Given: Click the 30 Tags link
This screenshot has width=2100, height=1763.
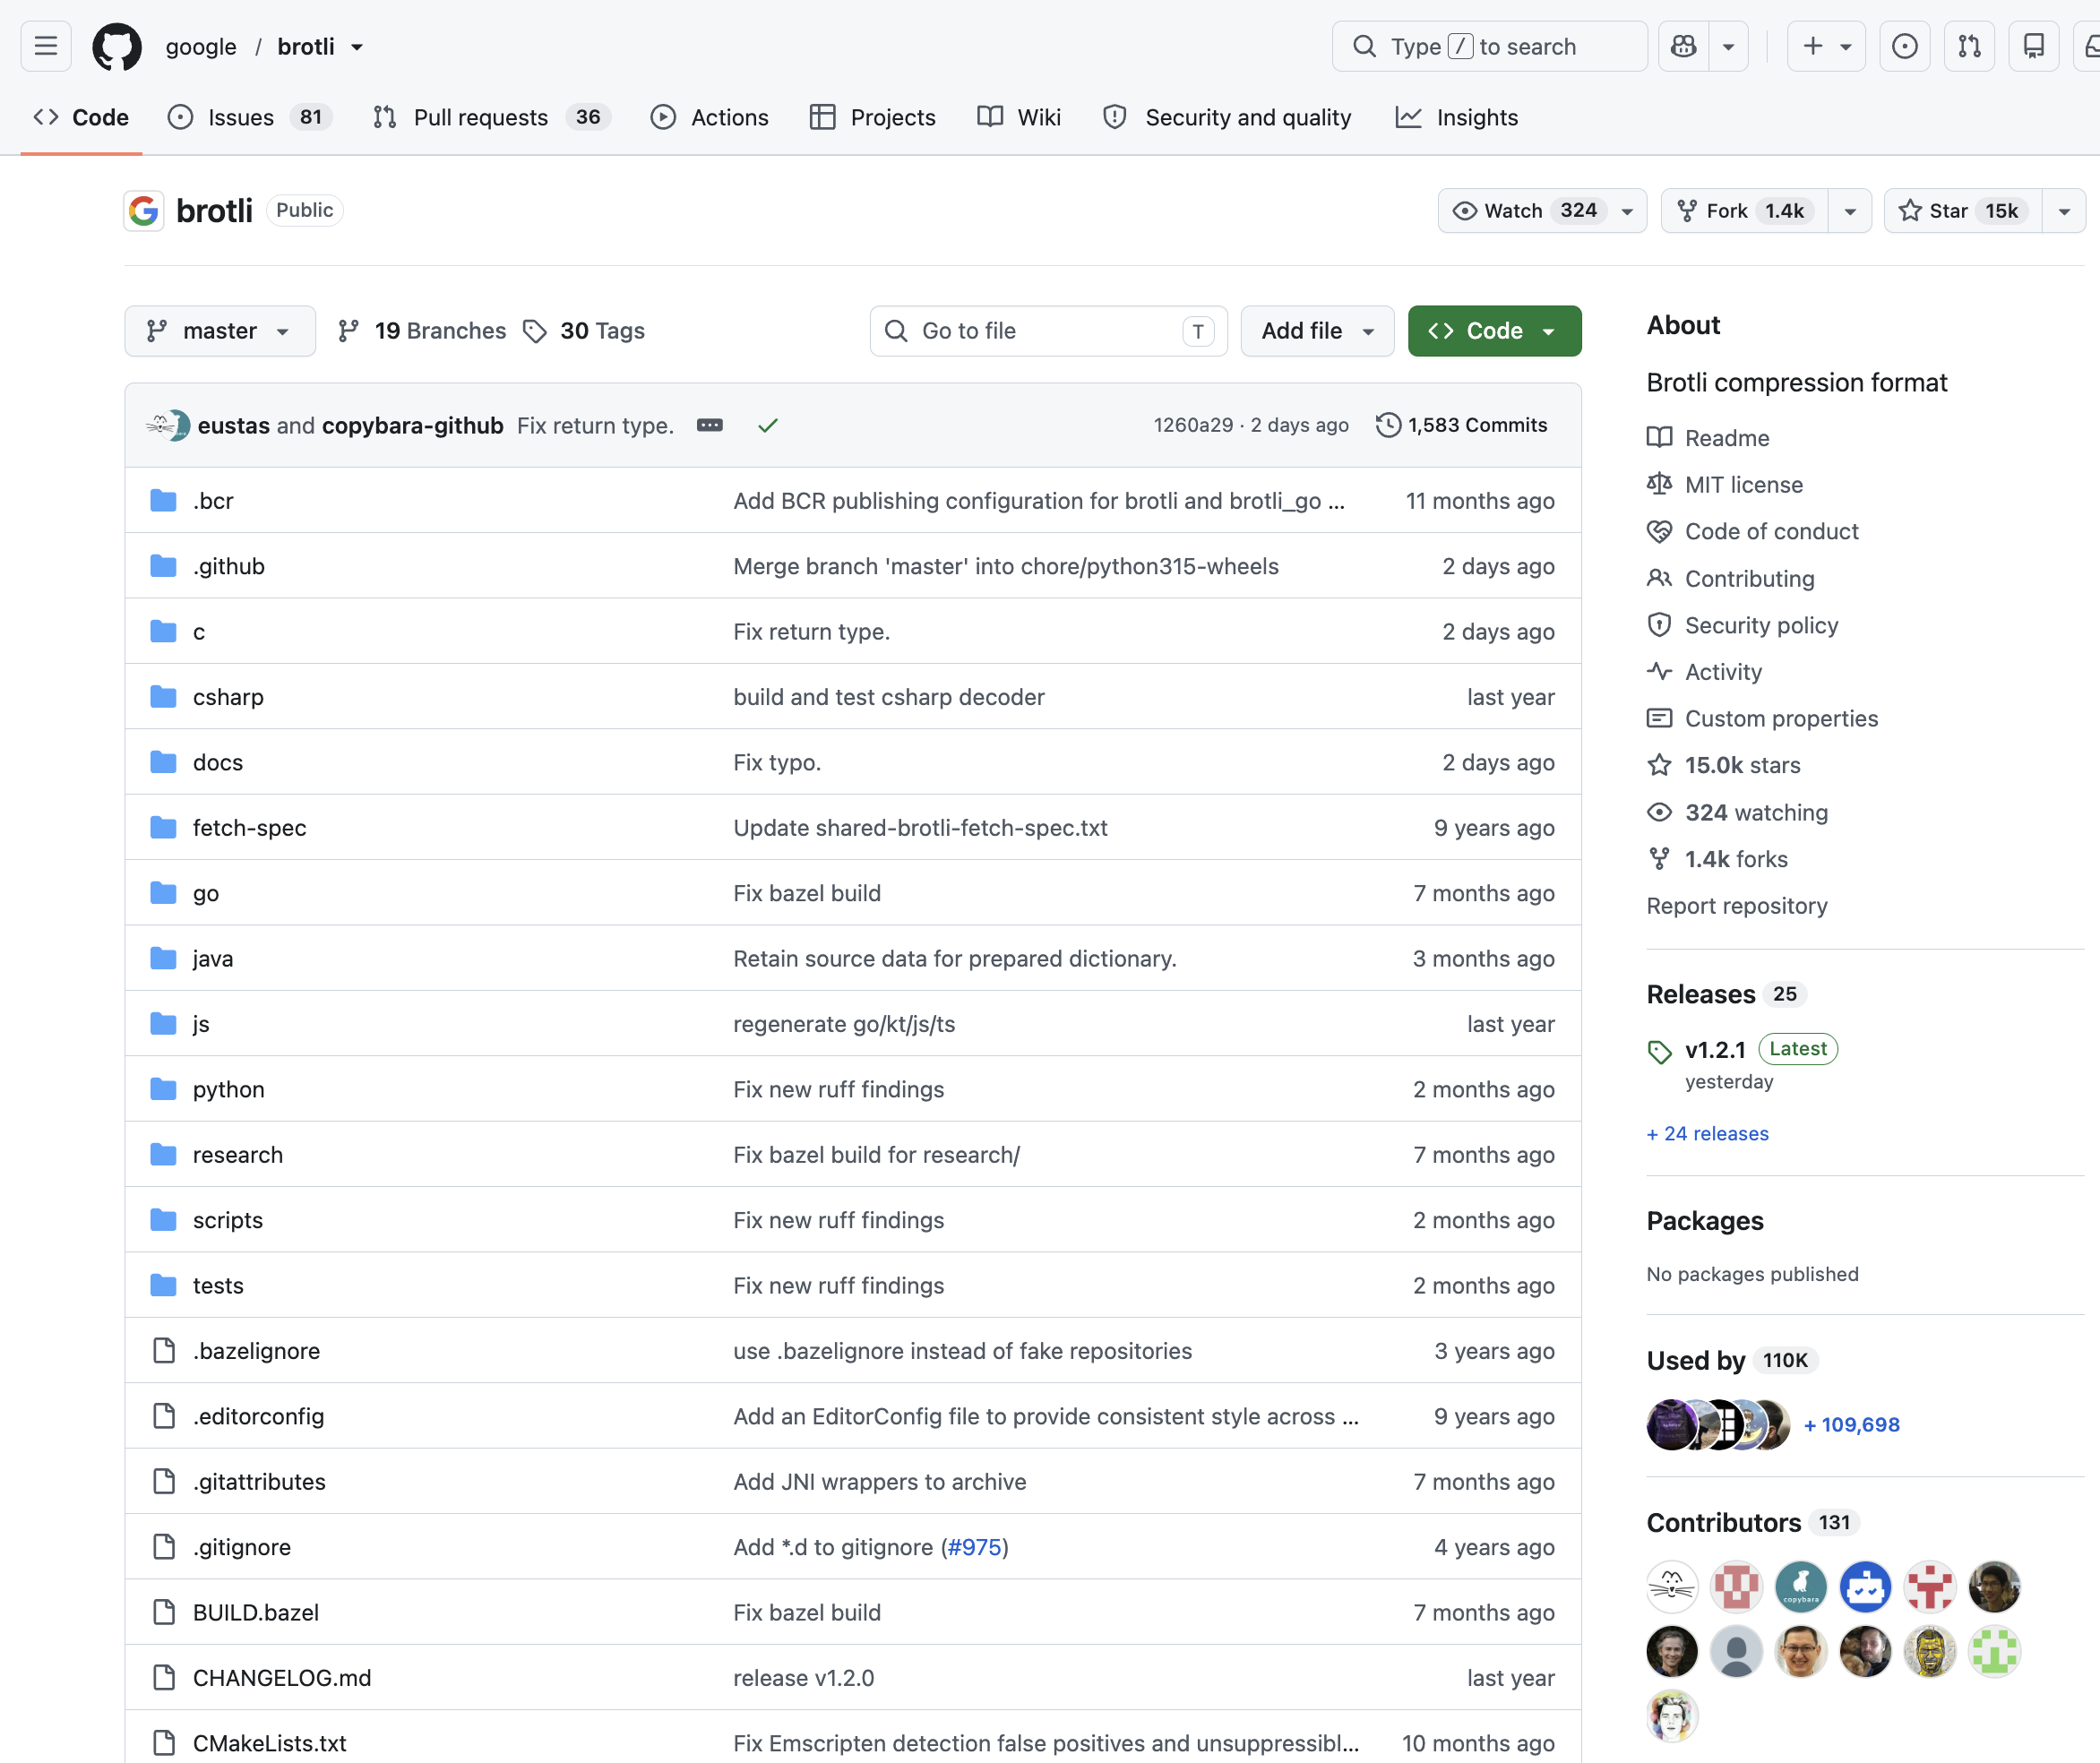Looking at the screenshot, I should click(584, 331).
